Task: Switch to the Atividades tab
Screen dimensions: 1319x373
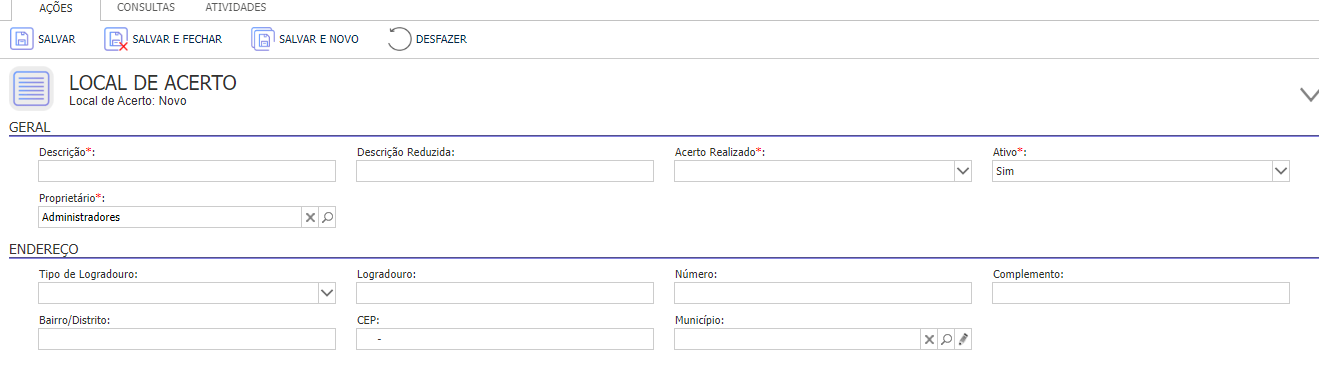Action: pyautogui.click(x=236, y=8)
